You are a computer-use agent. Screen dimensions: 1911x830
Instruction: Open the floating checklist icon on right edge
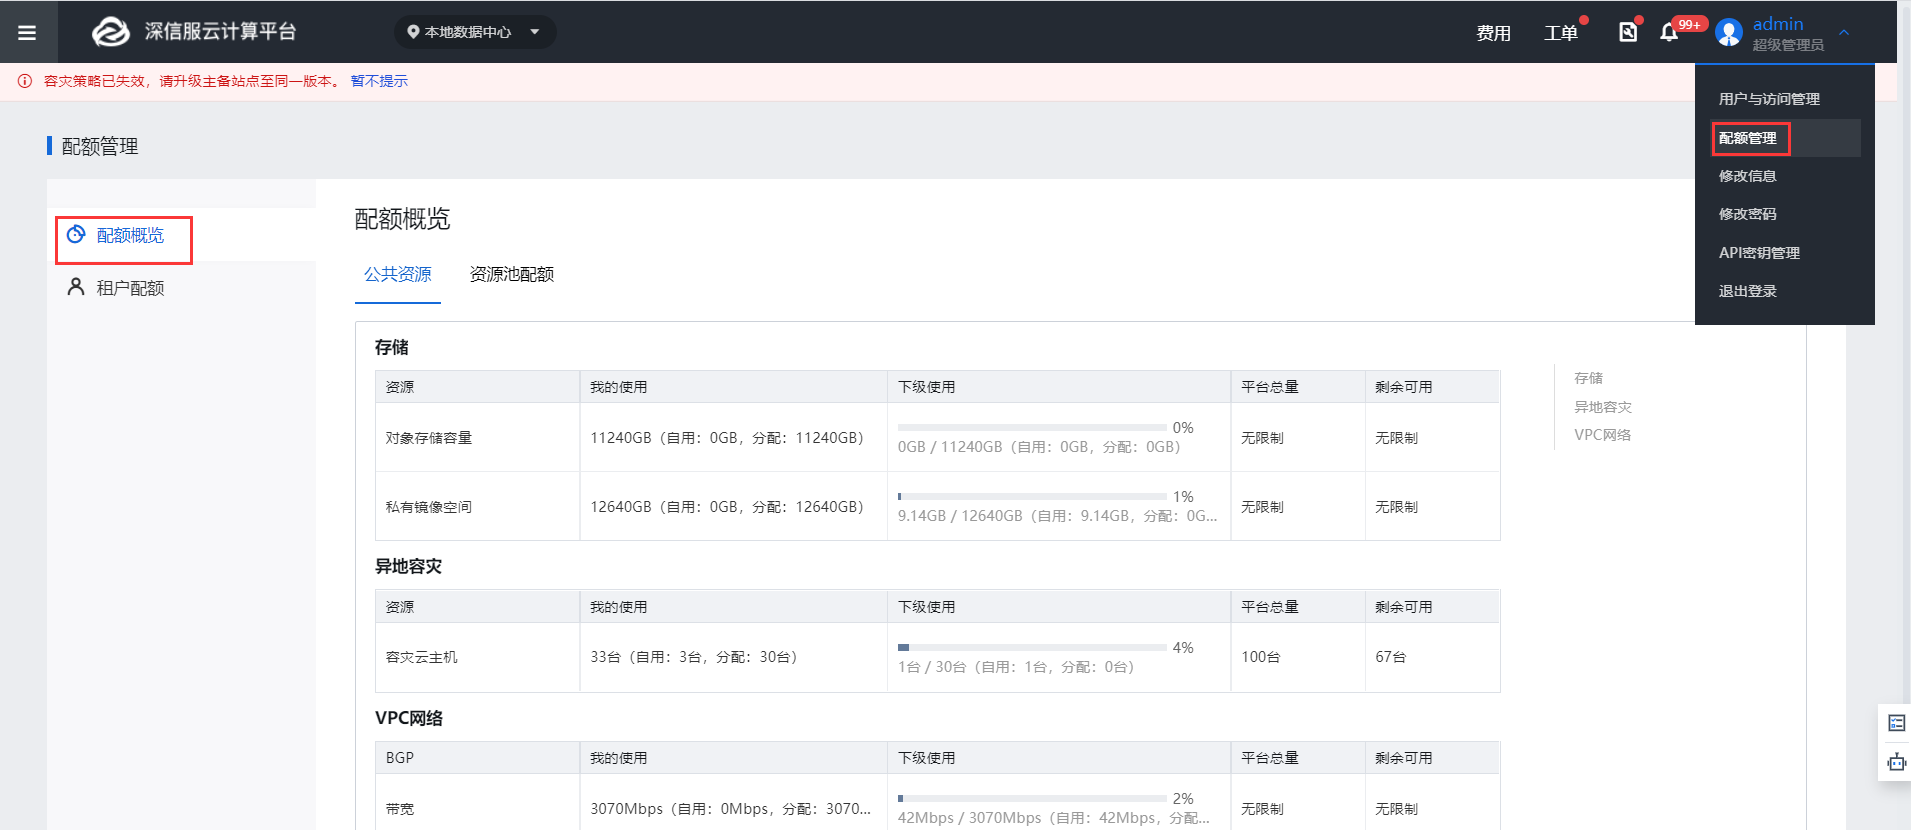coord(1896,723)
